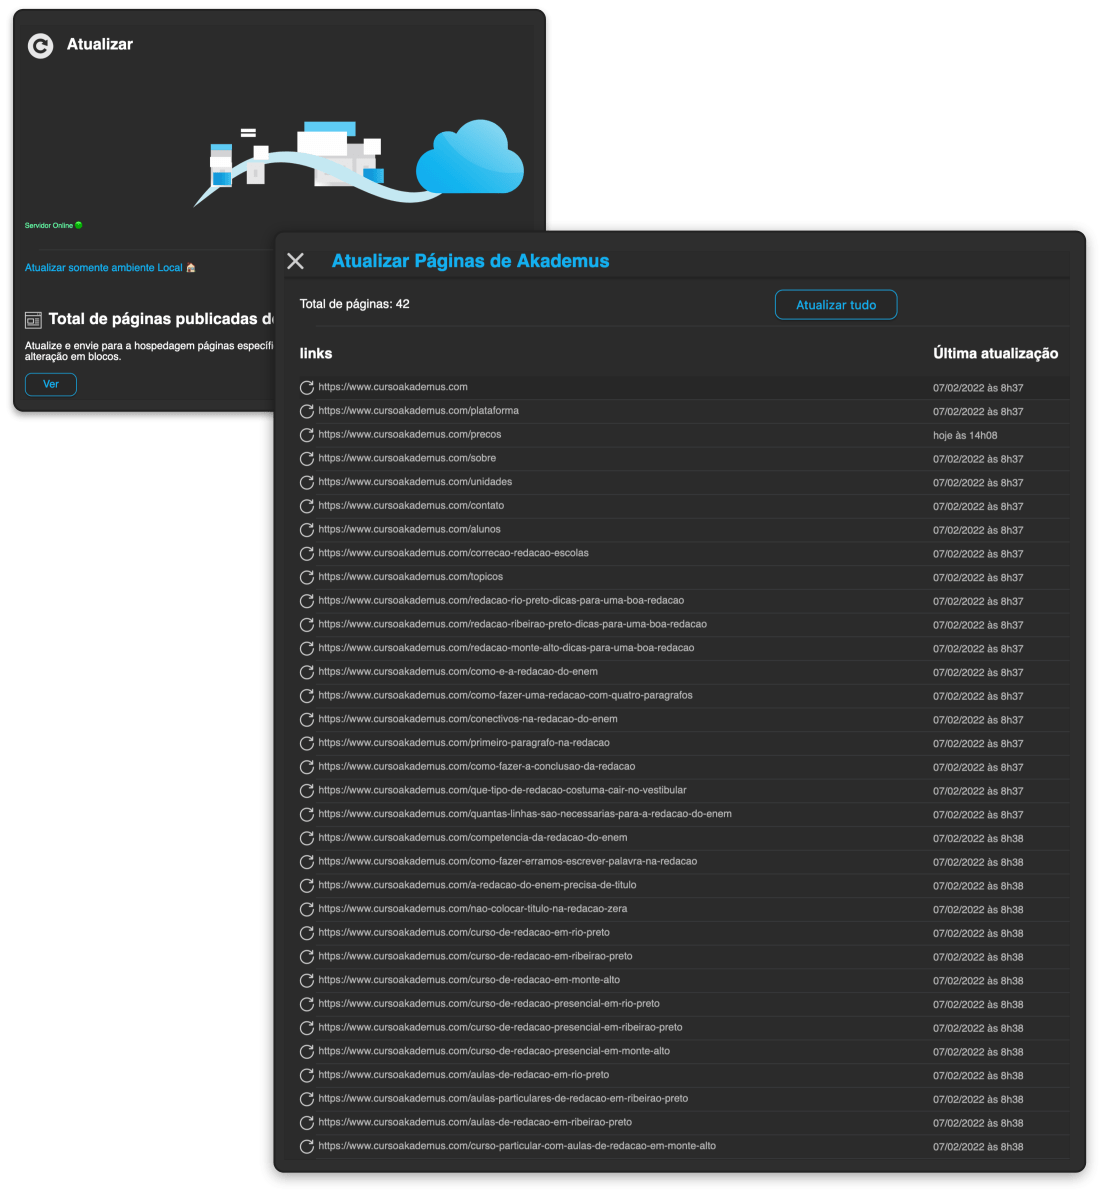Refresh /redacao-rio-preto-dicas-para-uma-boa-redacao row
This screenshot has height=1202, width=1111.
(x=307, y=601)
